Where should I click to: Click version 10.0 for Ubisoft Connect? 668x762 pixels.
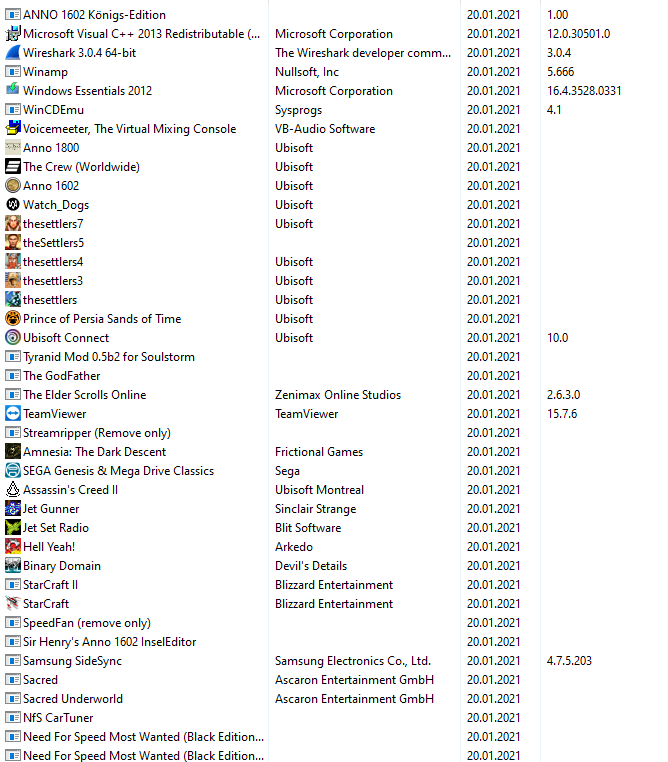tap(557, 337)
